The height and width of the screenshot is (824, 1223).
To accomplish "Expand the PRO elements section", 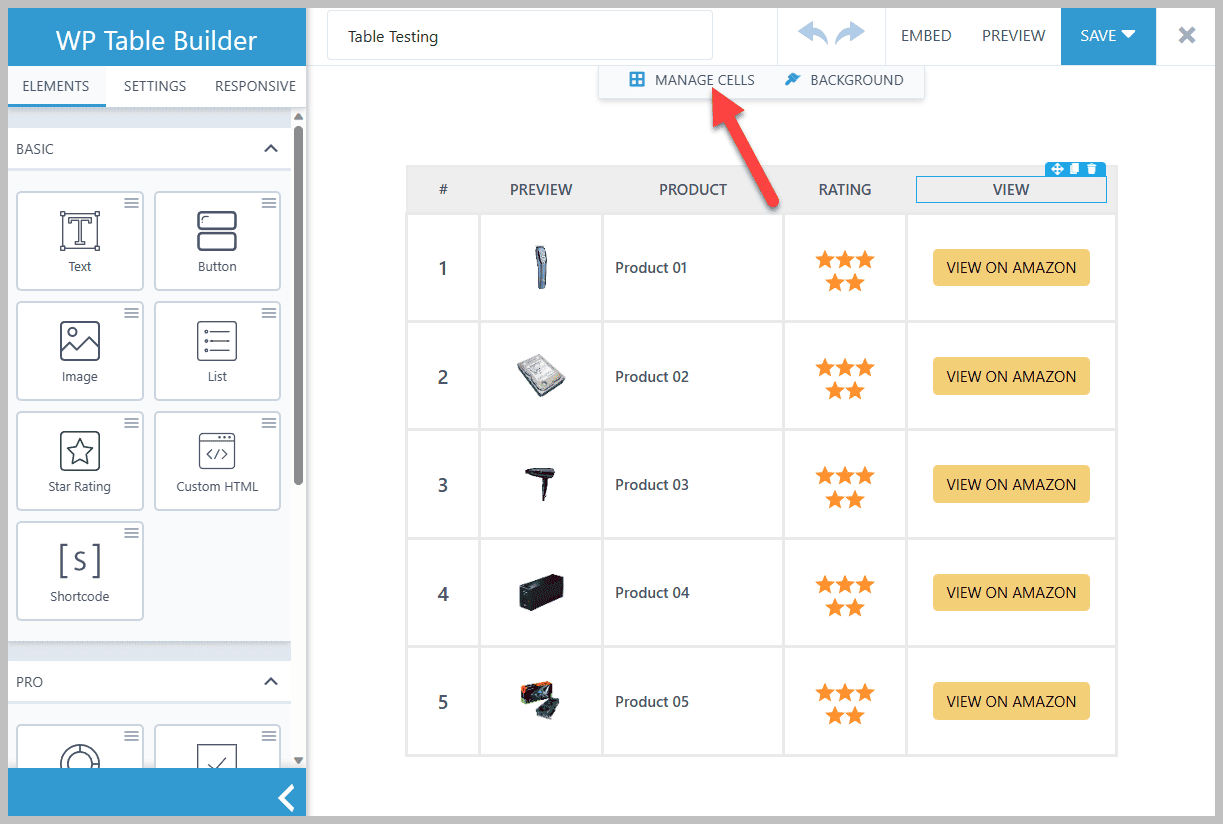I will coord(270,681).
